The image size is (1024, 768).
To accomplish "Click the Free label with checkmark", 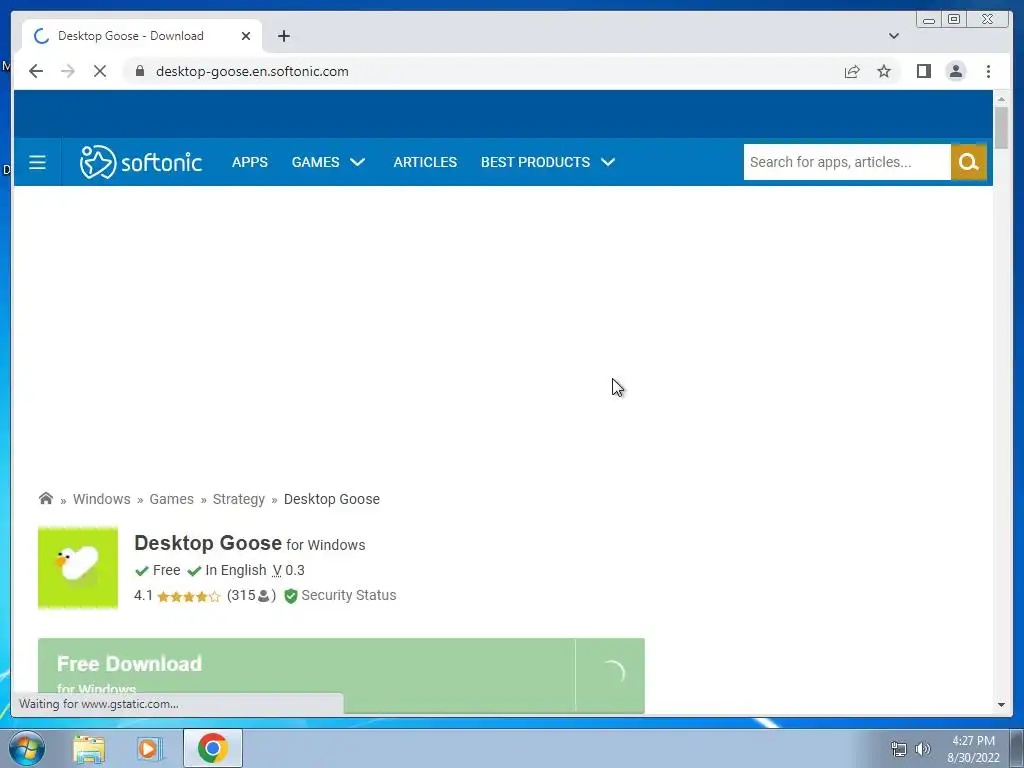I will 157,570.
